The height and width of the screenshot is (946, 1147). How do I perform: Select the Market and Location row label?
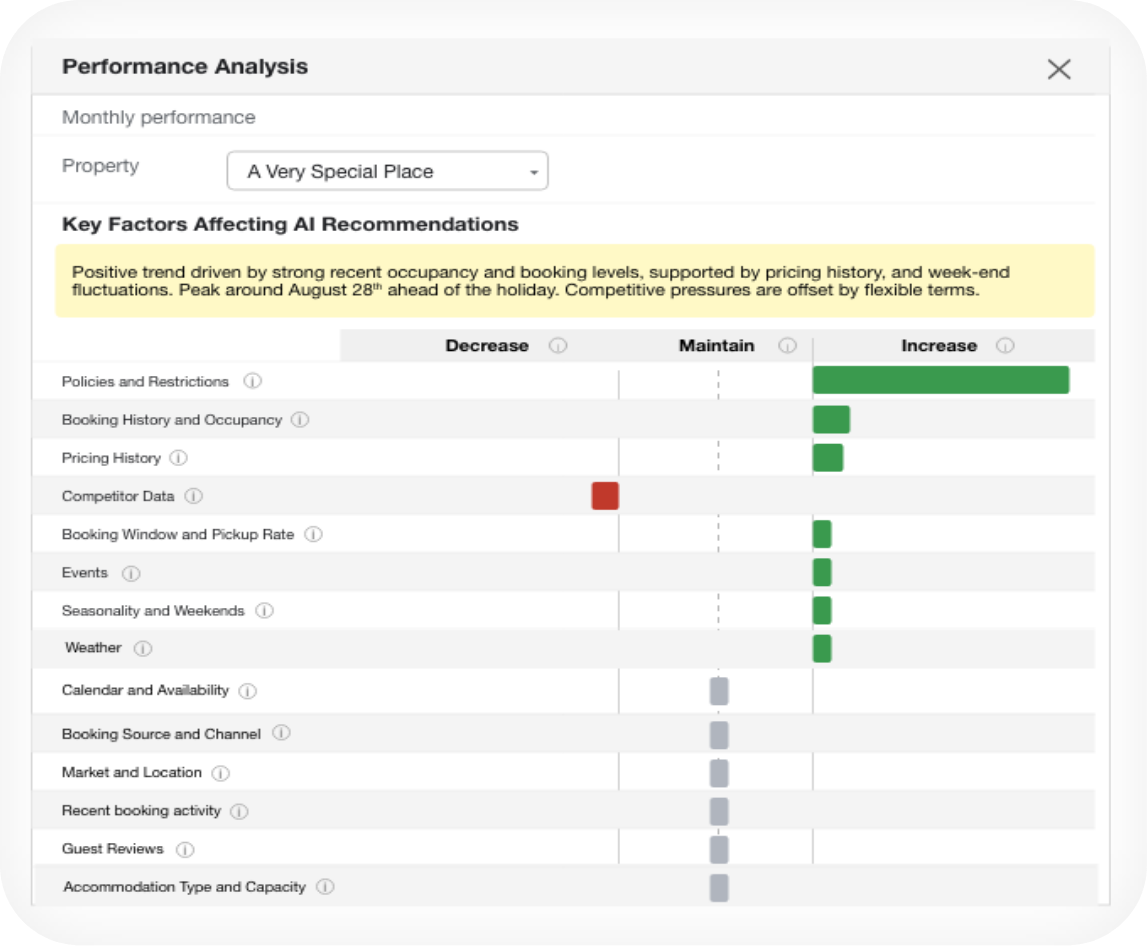pos(132,773)
